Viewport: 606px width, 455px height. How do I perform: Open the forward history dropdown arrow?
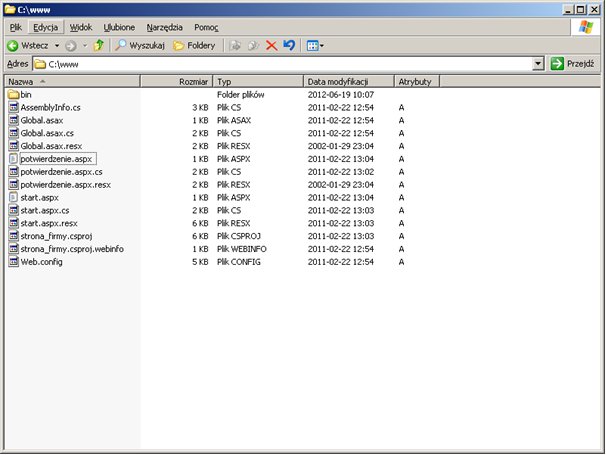pos(85,46)
